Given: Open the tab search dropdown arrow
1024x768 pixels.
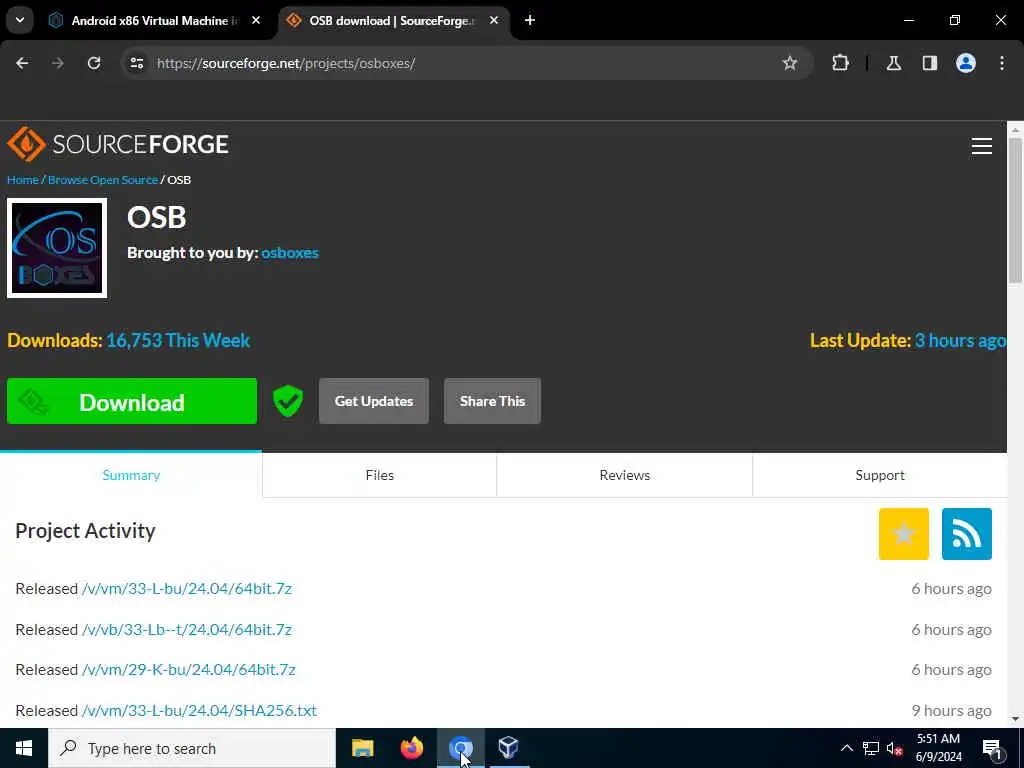Looking at the screenshot, I should pyautogui.click(x=20, y=20).
